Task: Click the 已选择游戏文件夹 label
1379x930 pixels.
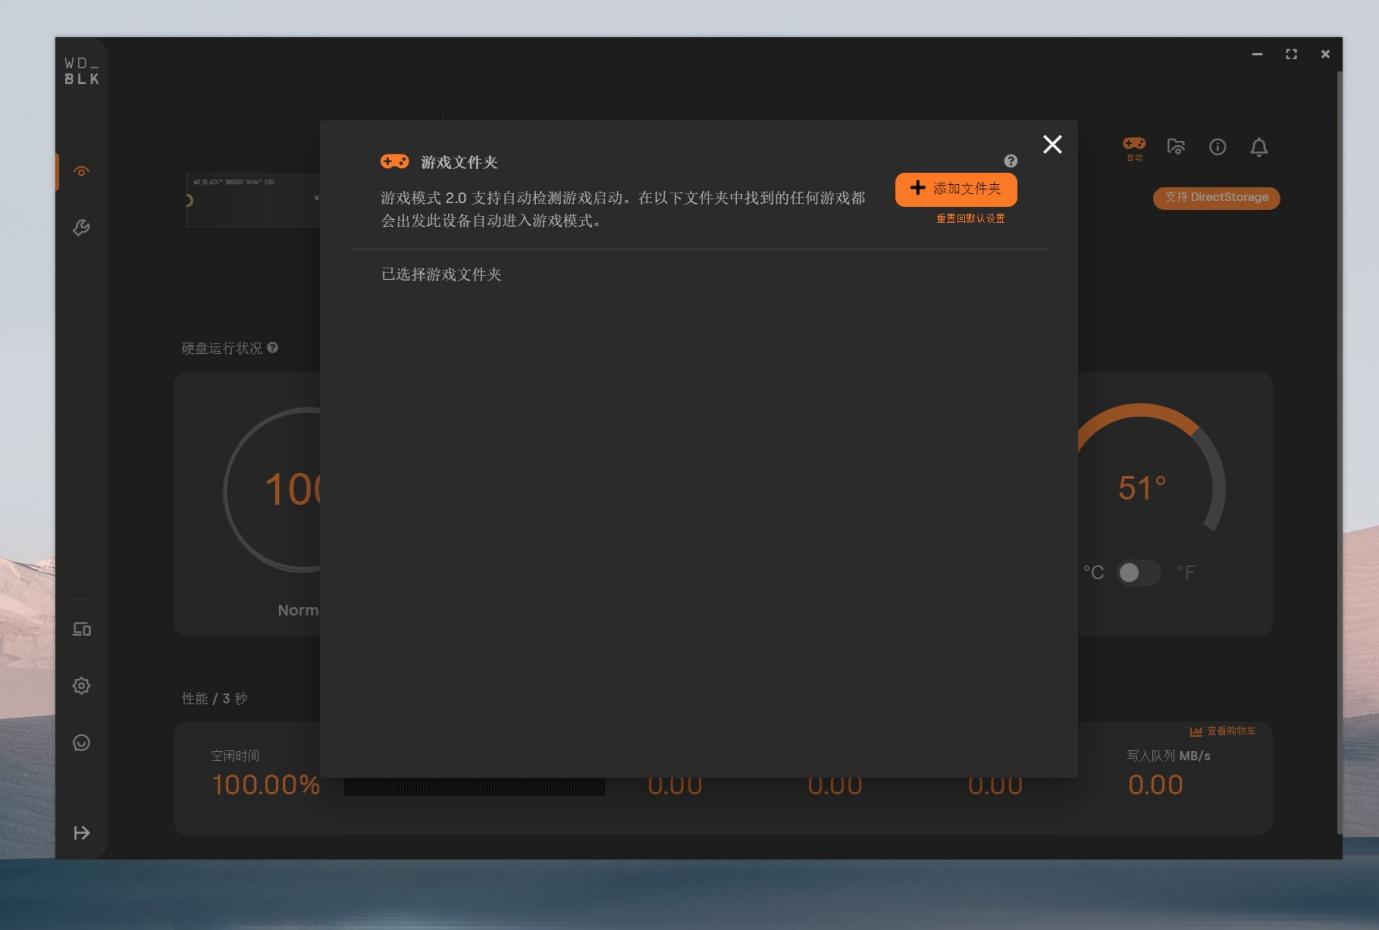Action: (x=441, y=274)
